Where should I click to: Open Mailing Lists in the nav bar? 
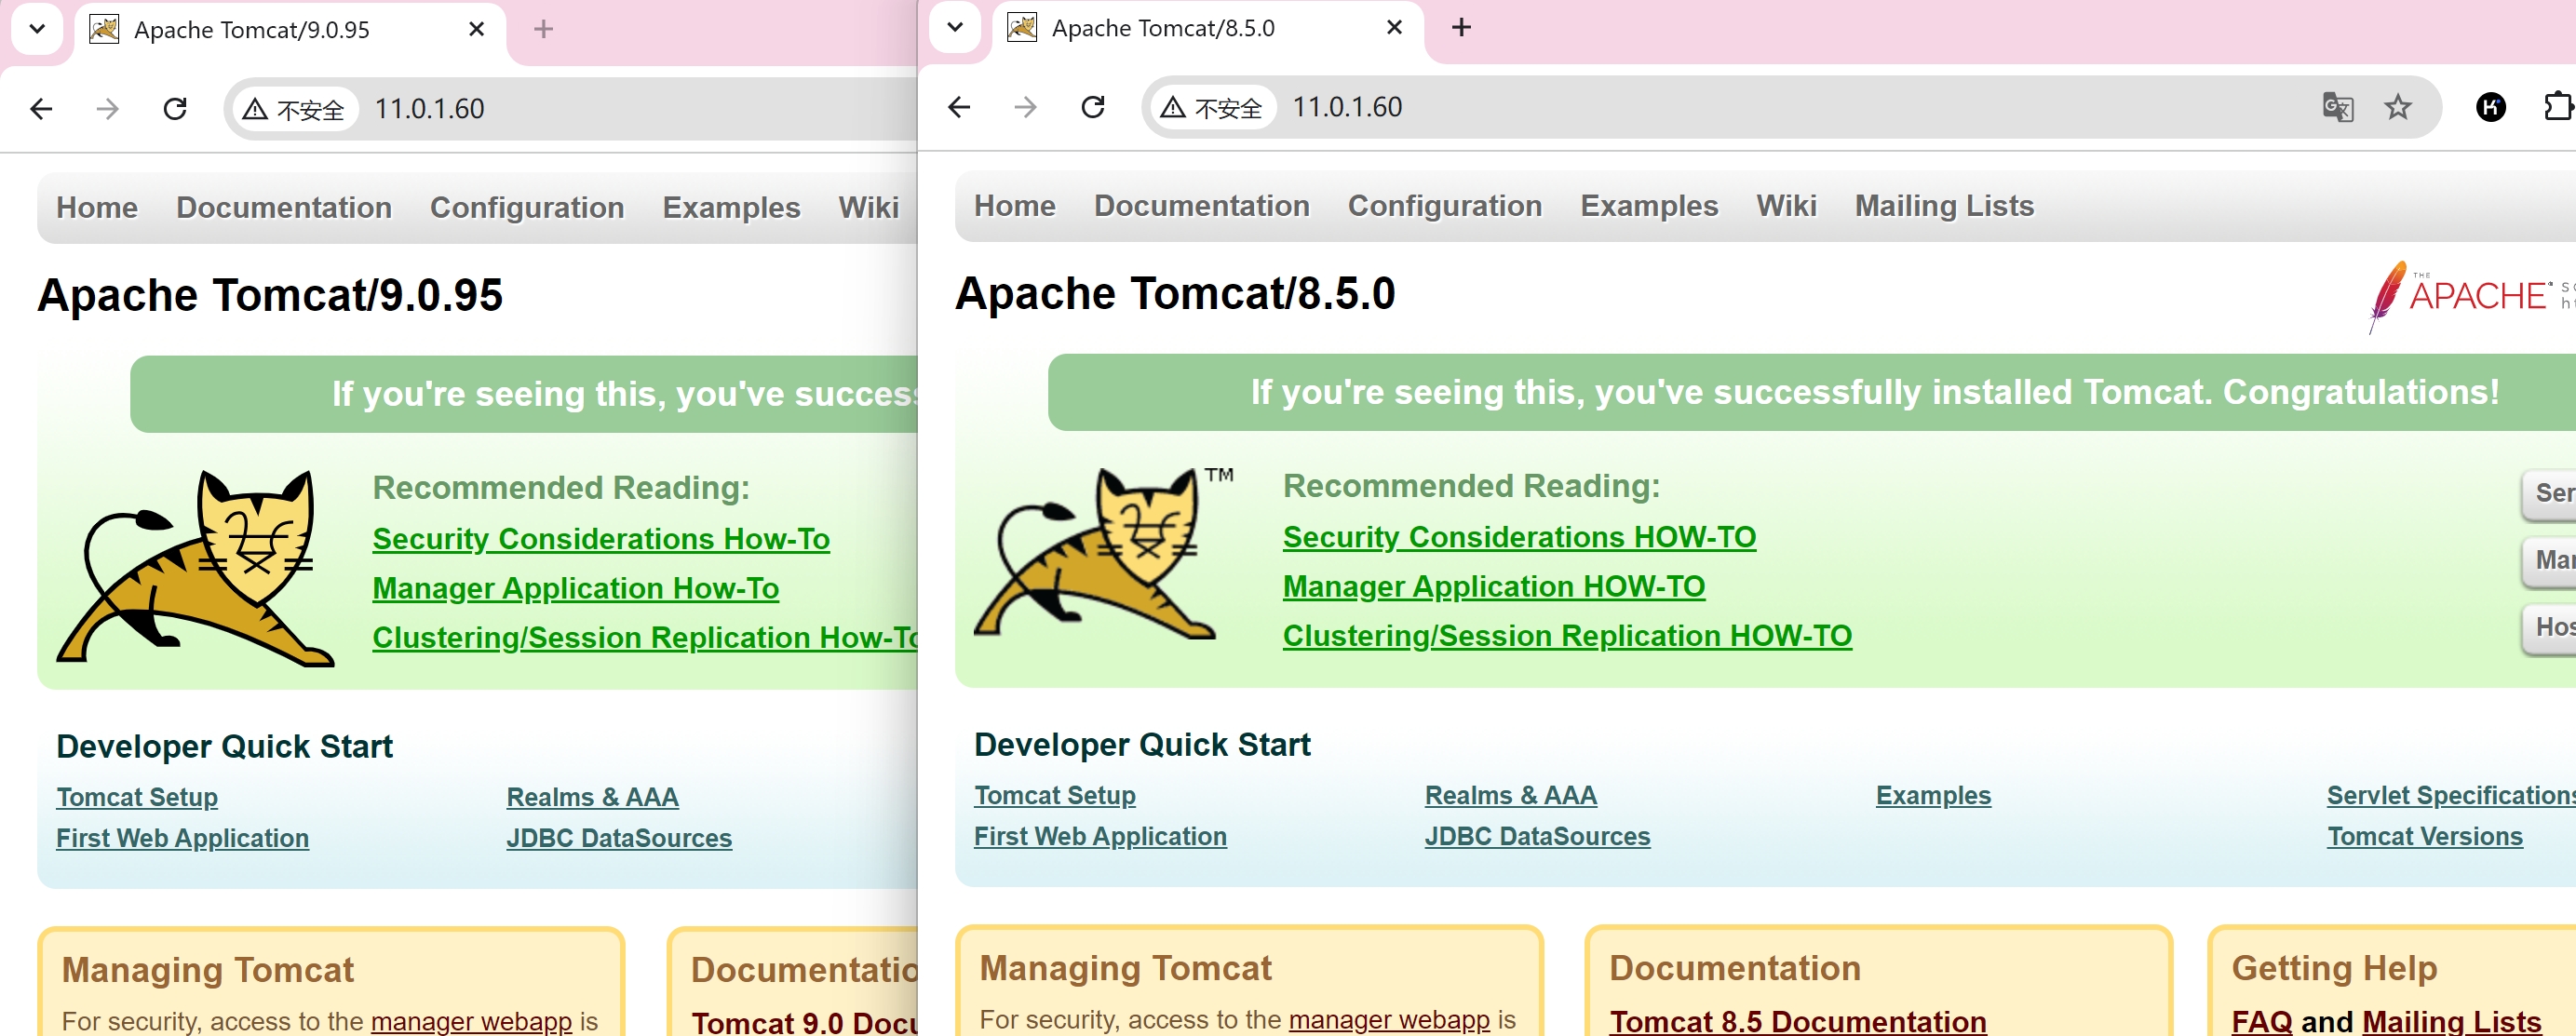[1944, 205]
